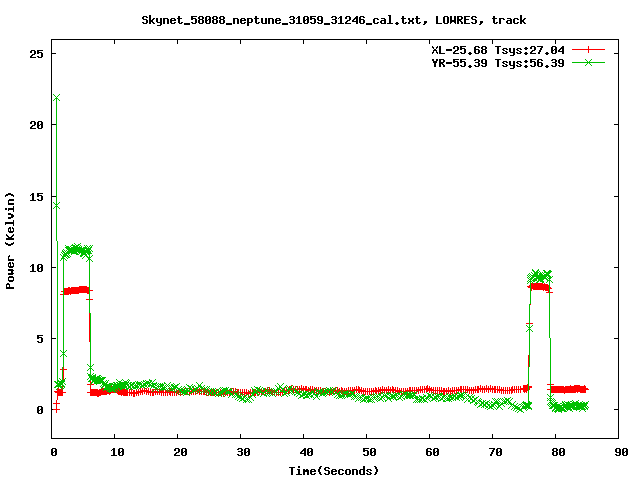Image resolution: width=640 pixels, height=480 pixels.
Task: Click the red line sample in the legend
Action: (x=588, y=50)
